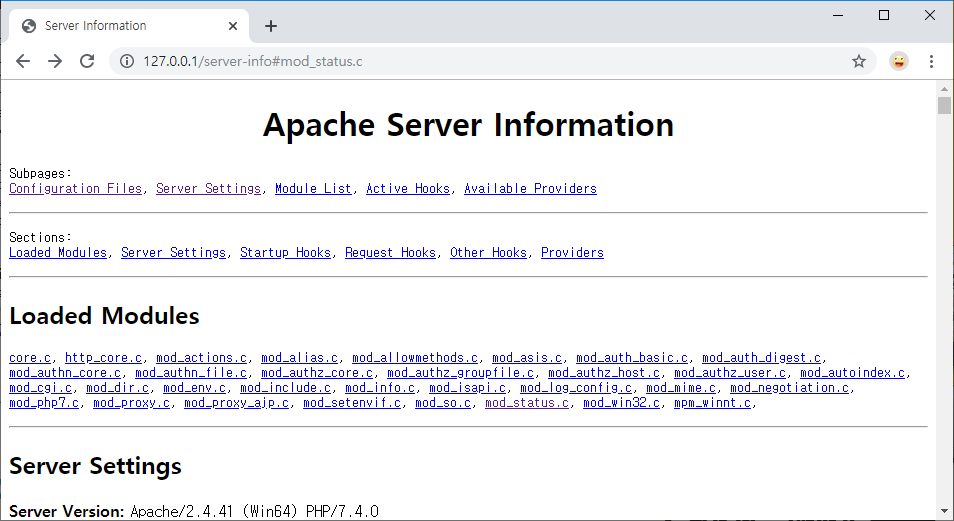This screenshot has height=521, width=954.
Task: Open the mod_allowmethods.c module link
Action: click(415, 358)
